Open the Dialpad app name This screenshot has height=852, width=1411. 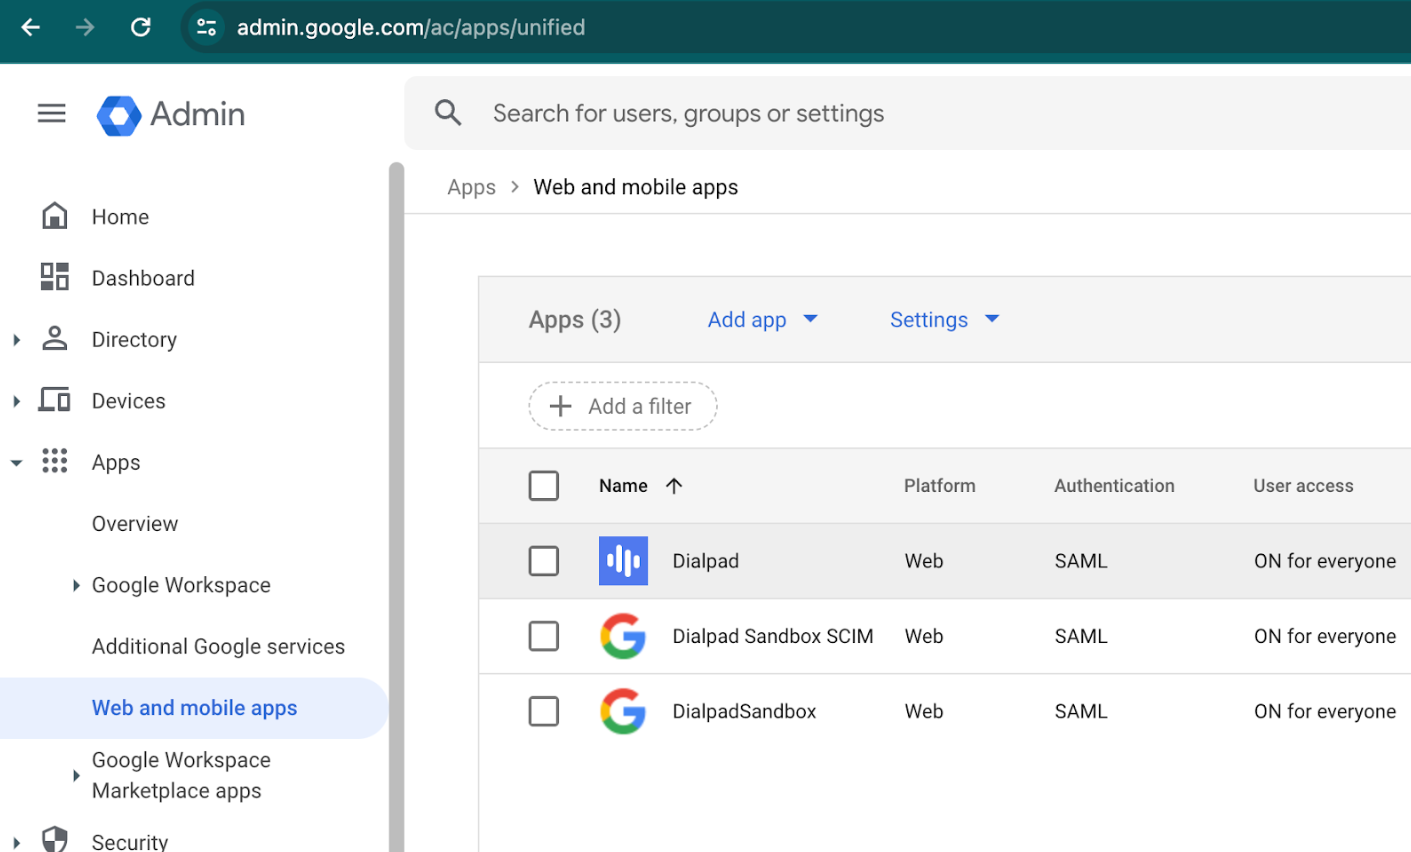pos(705,561)
